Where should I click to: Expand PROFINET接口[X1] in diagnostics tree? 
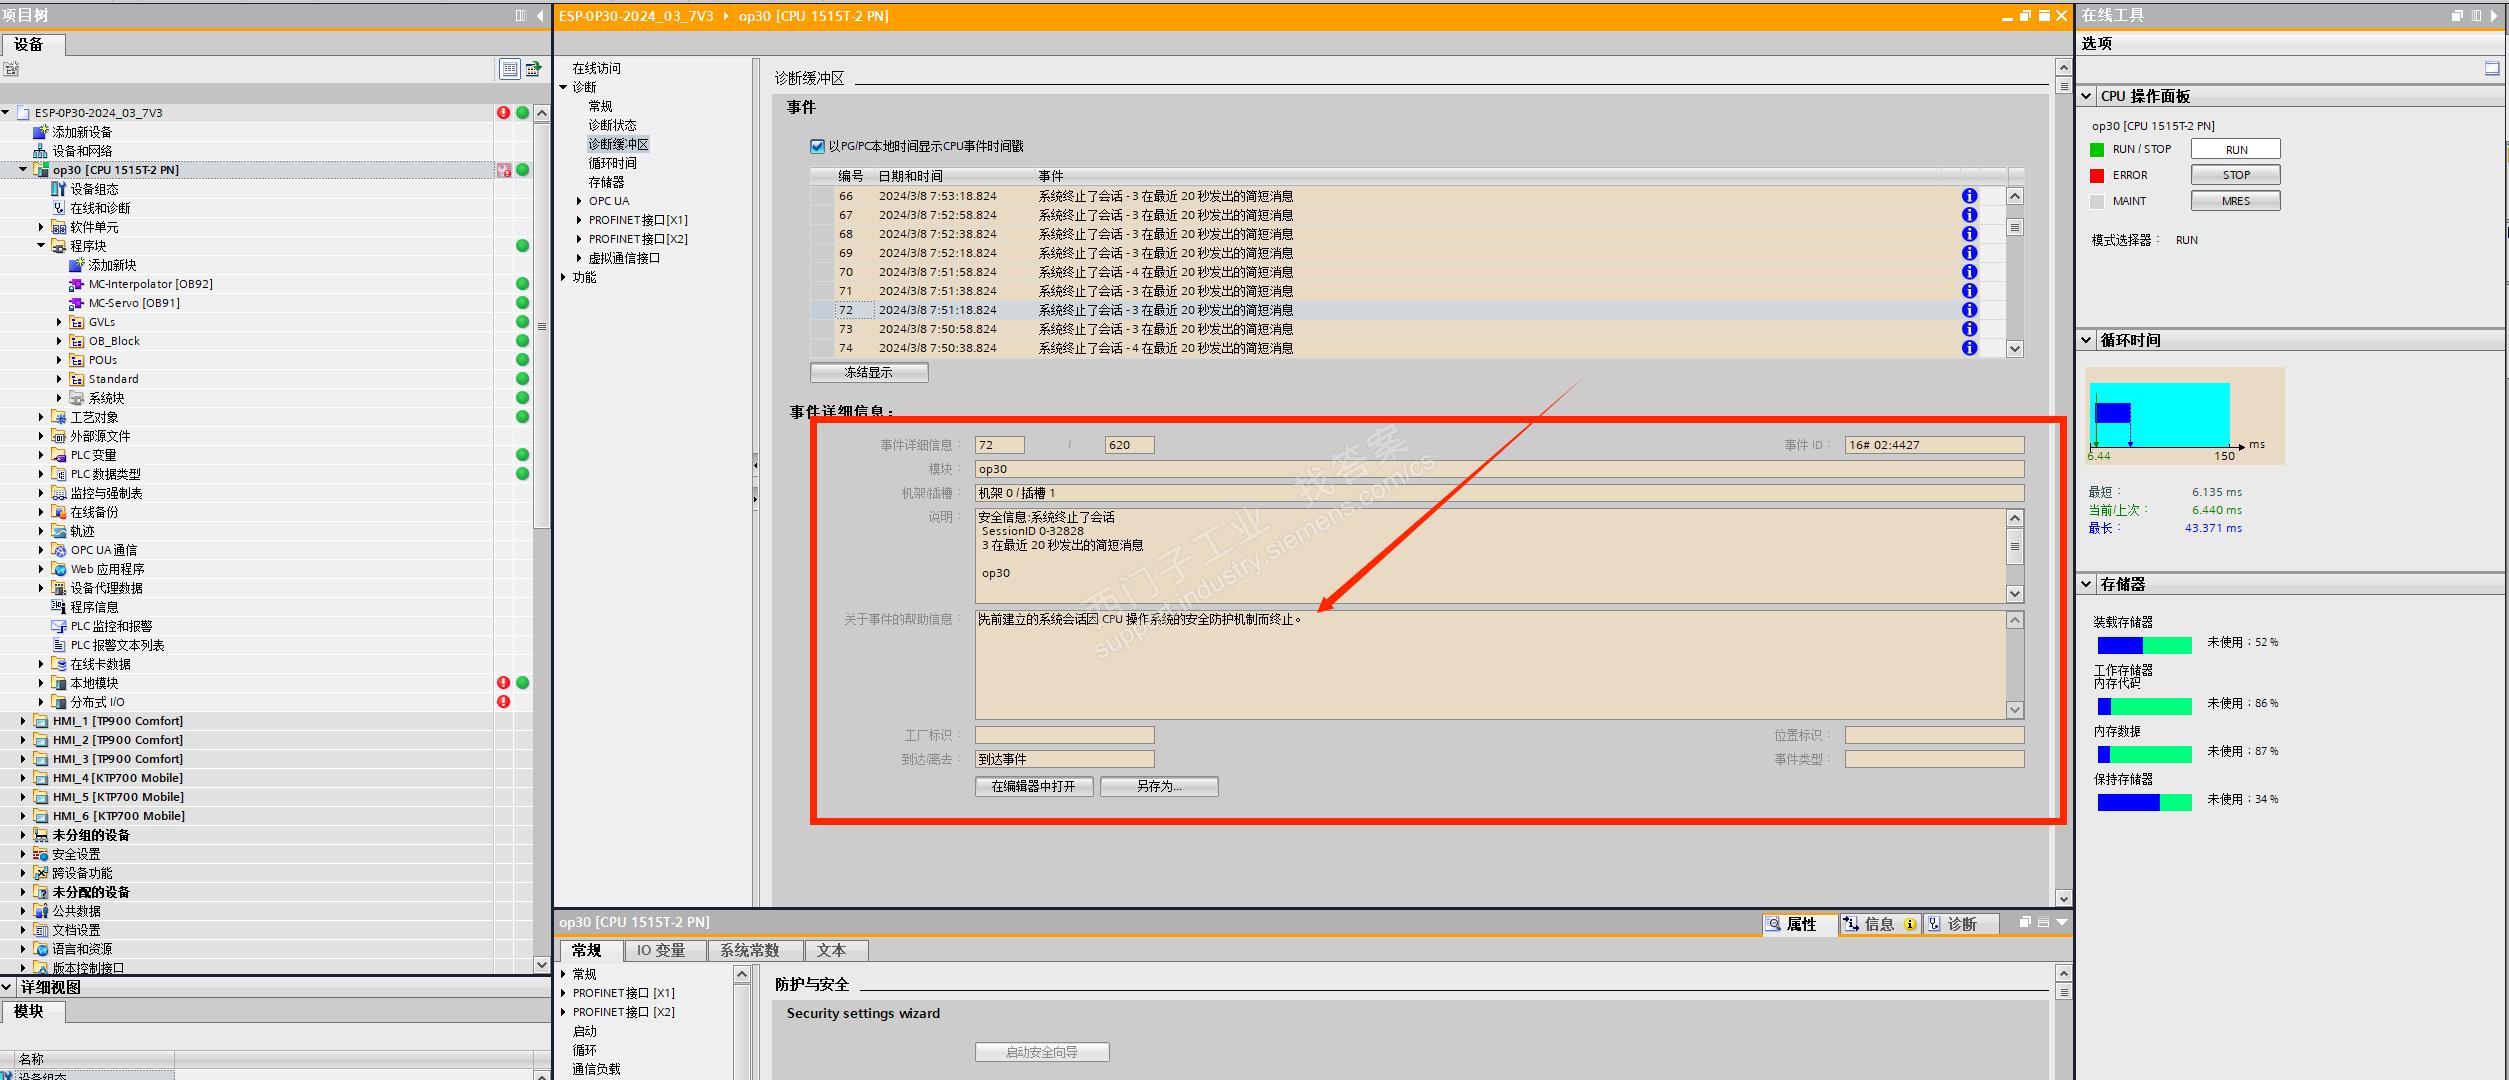579,220
